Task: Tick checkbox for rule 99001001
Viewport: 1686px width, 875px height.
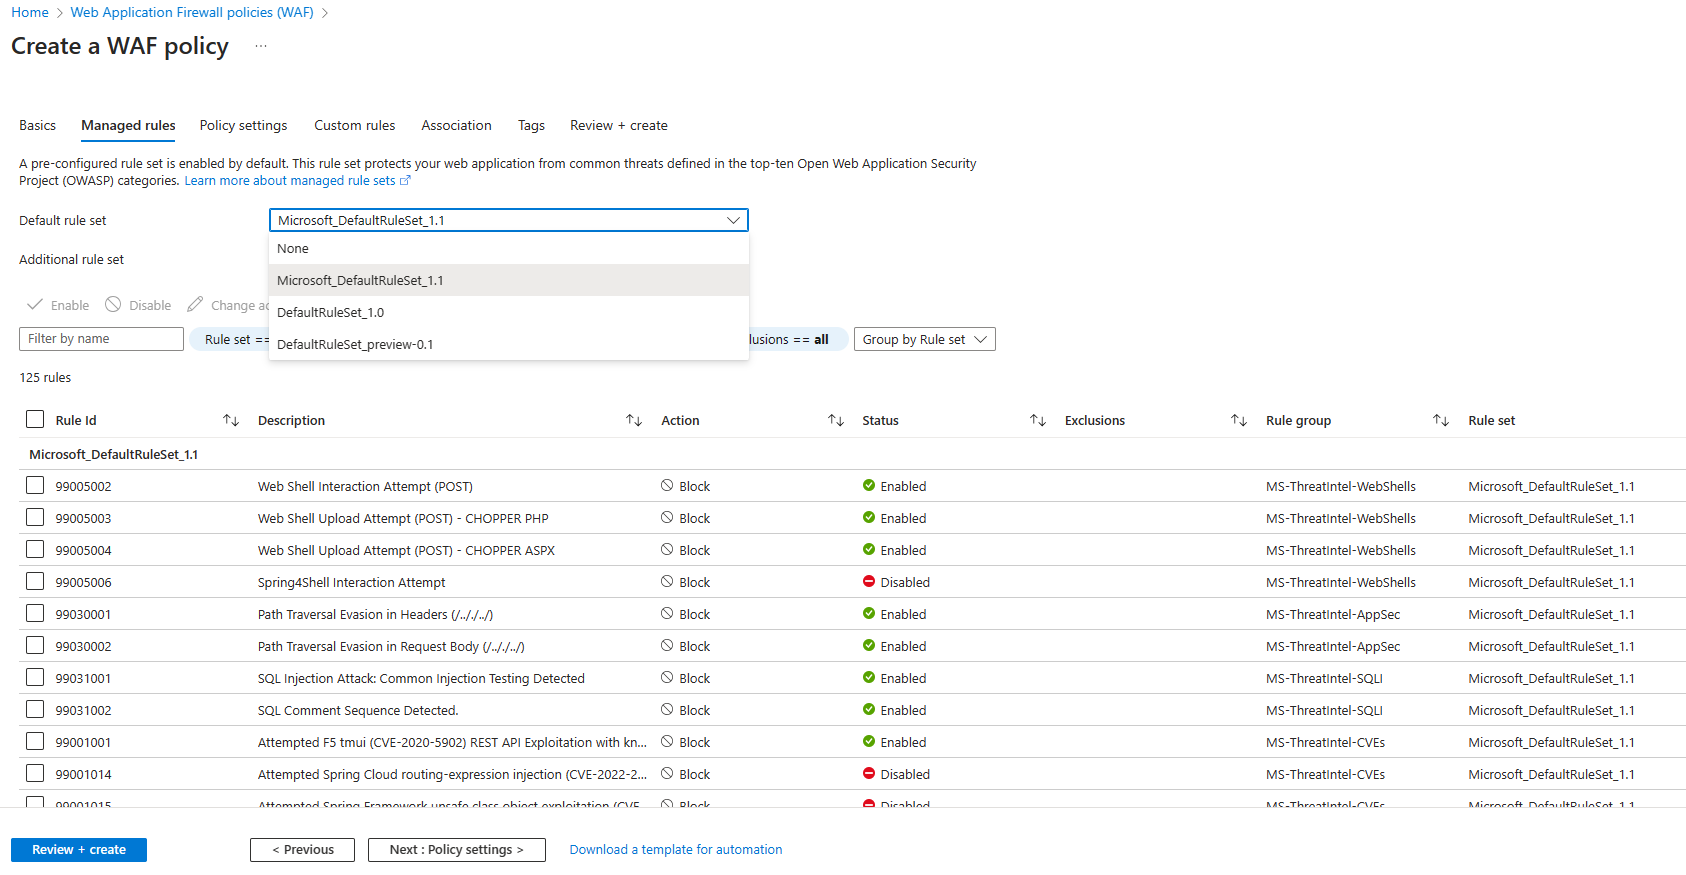Action: (35, 741)
